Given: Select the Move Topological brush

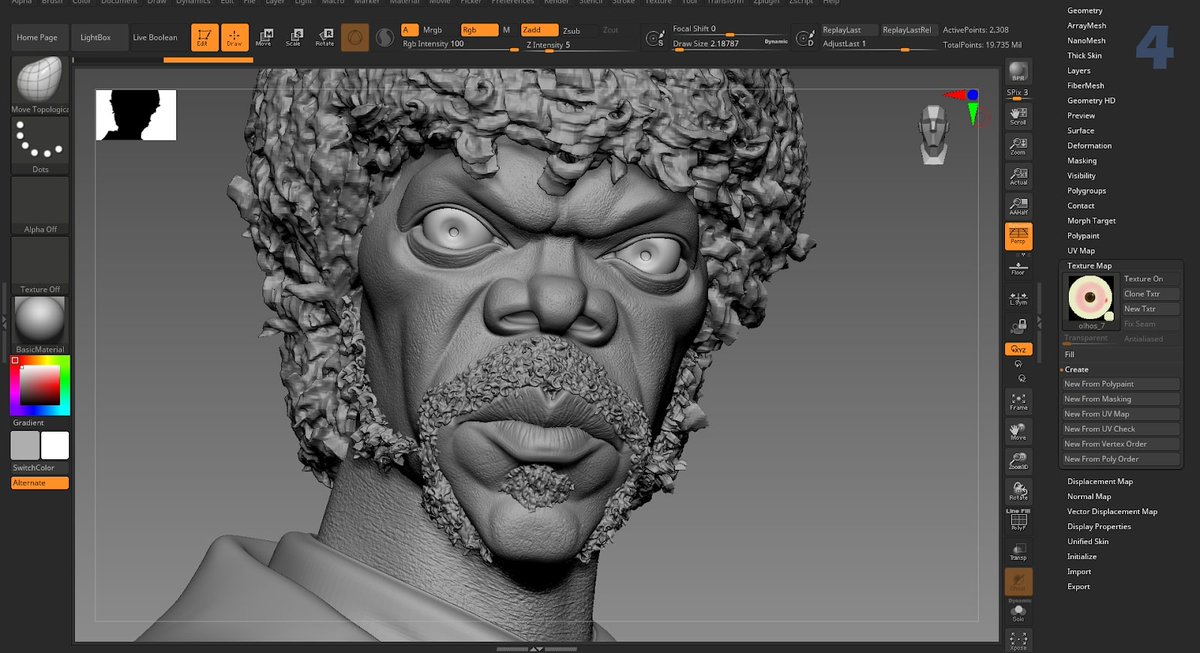Looking at the screenshot, I should 40,82.
